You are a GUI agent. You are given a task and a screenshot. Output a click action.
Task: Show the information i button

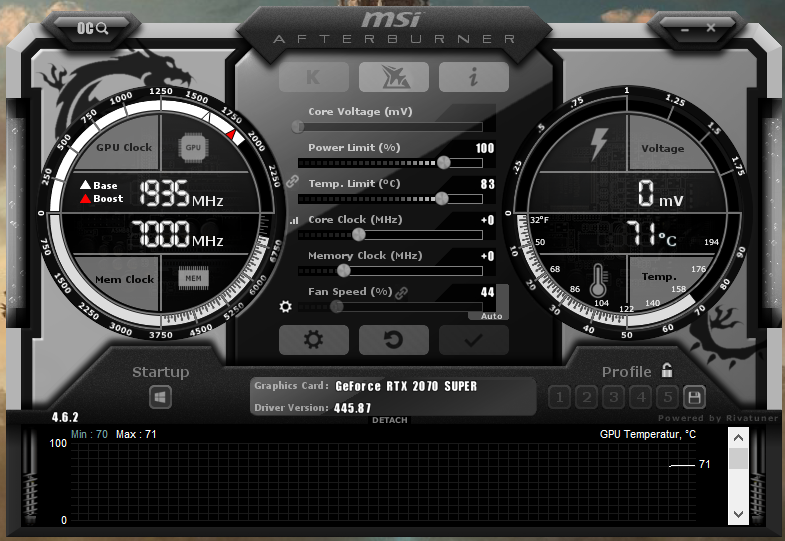[474, 77]
